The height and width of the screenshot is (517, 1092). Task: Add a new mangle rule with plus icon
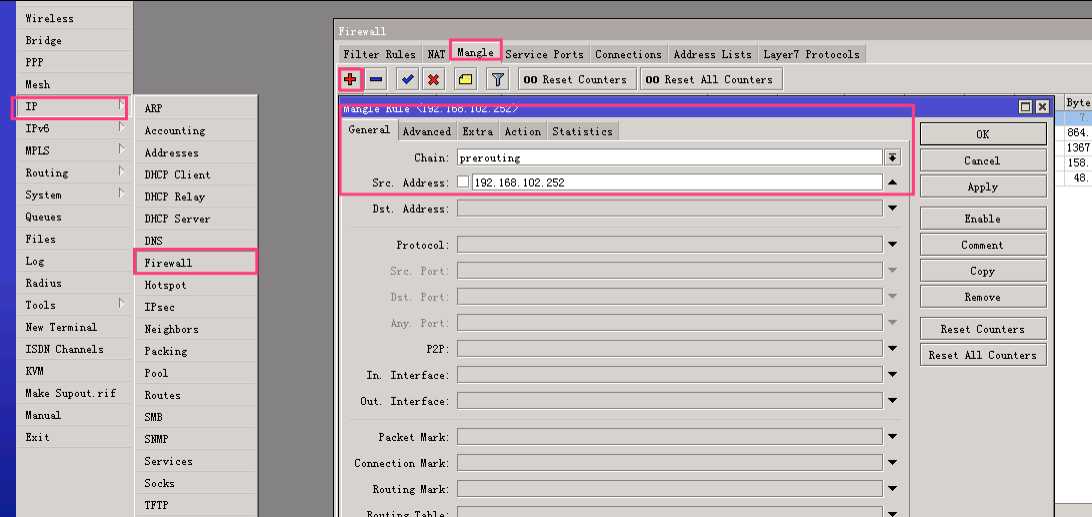[x=350, y=79]
